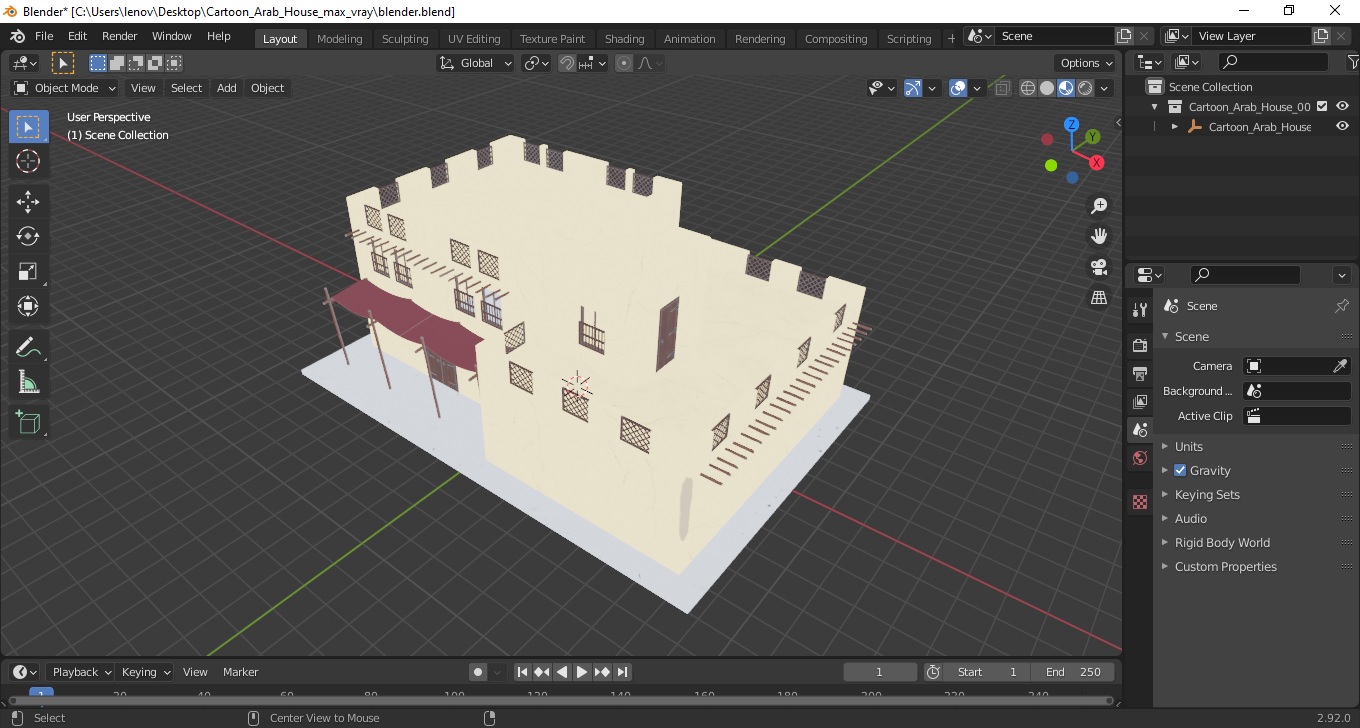The width and height of the screenshot is (1360, 728).
Task: Choose the Add Cube tool
Action: (x=28, y=422)
